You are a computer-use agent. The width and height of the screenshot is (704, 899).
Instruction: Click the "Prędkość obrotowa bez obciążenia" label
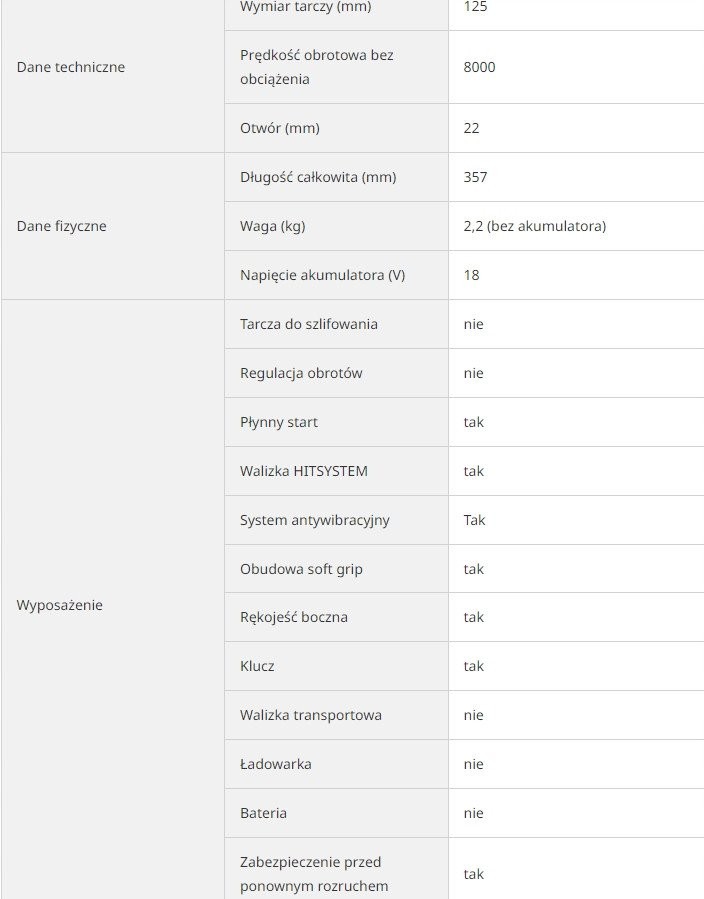point(317,67)
